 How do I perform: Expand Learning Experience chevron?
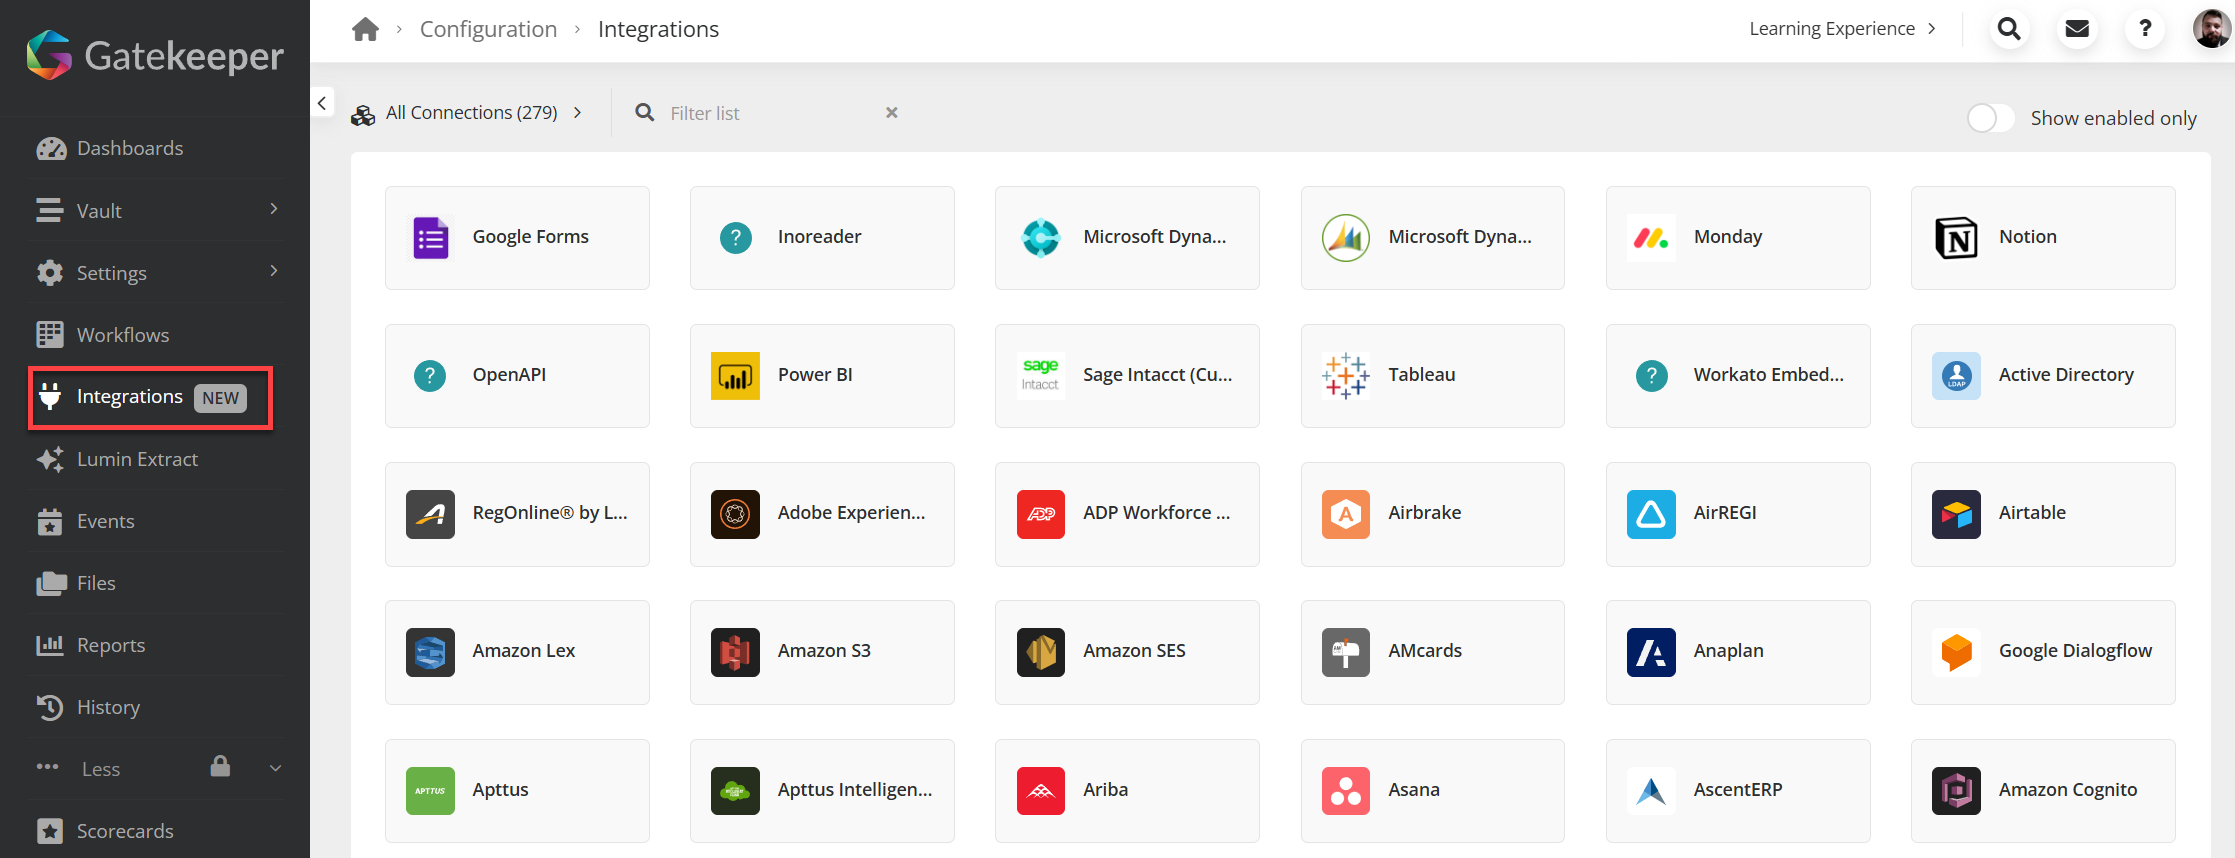[x=1932, y=29]
